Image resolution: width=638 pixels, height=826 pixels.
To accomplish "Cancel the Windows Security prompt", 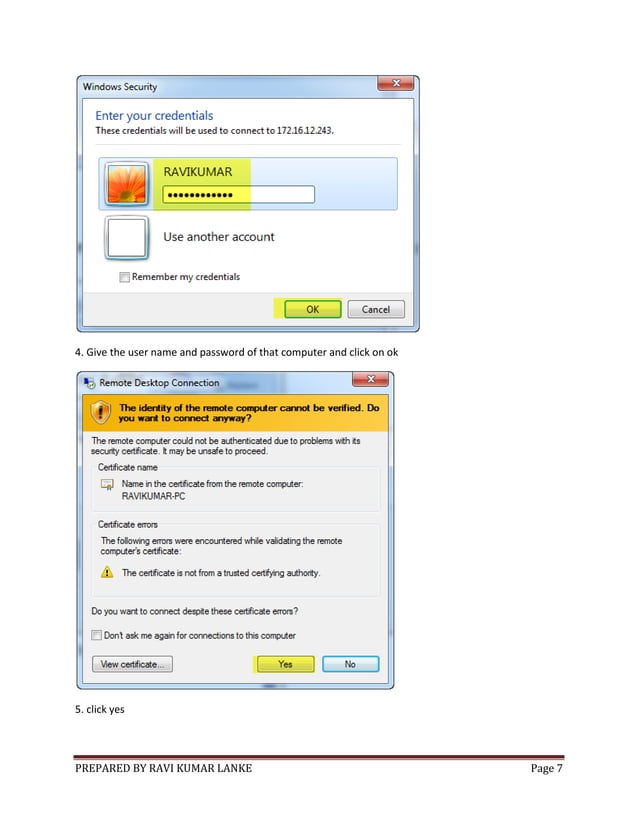I will pyautogui.click(x=376, y=309).
